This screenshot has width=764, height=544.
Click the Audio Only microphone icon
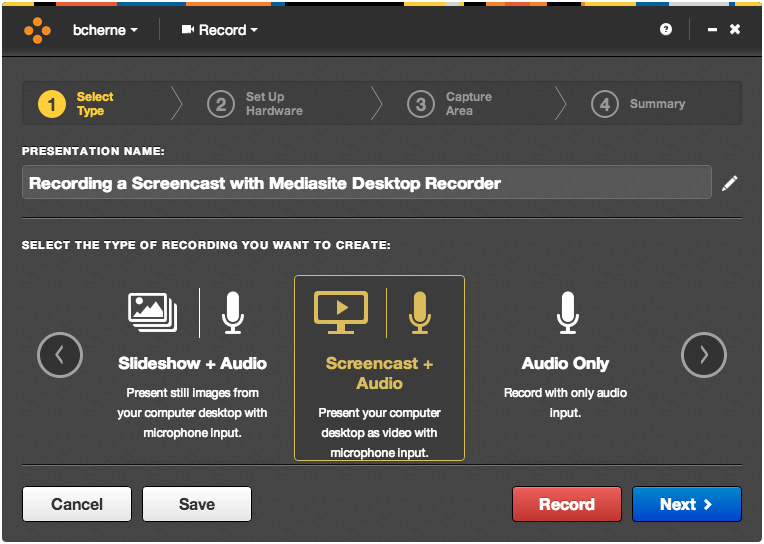click(x=568, y=312)
